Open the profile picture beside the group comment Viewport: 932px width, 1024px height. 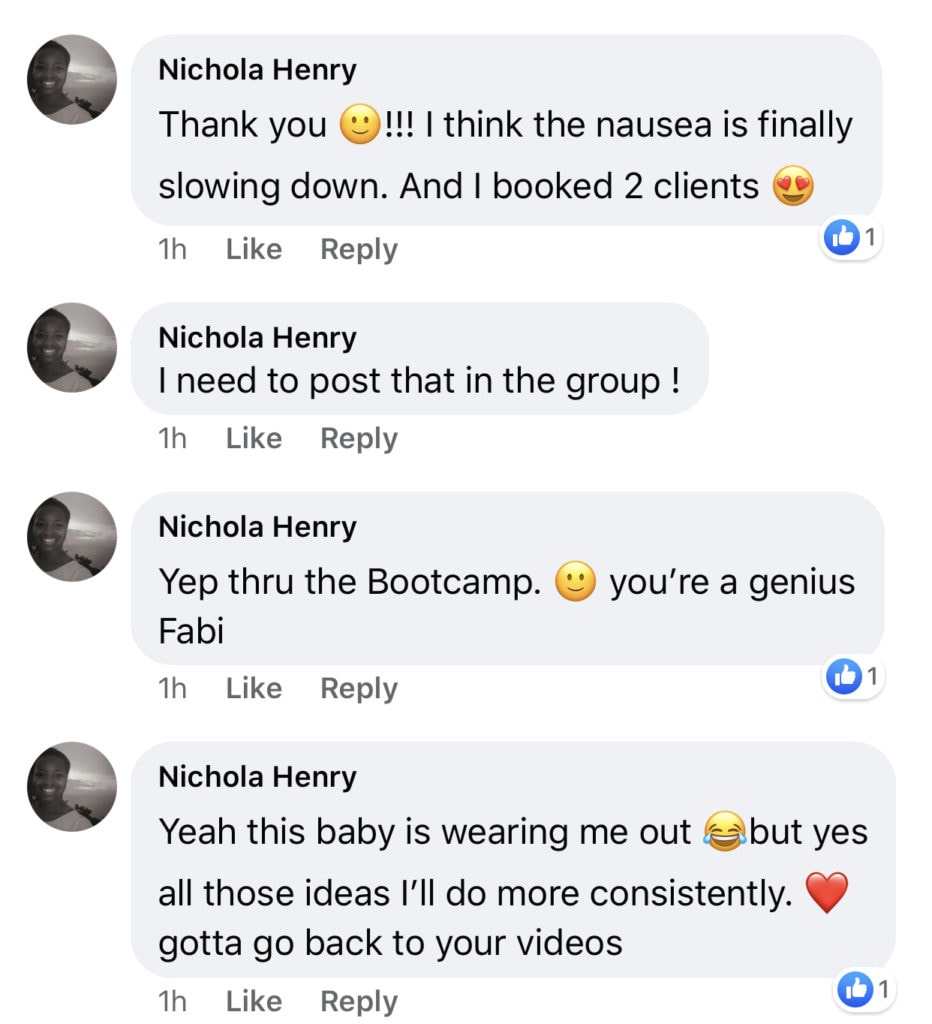pos(71,348)
